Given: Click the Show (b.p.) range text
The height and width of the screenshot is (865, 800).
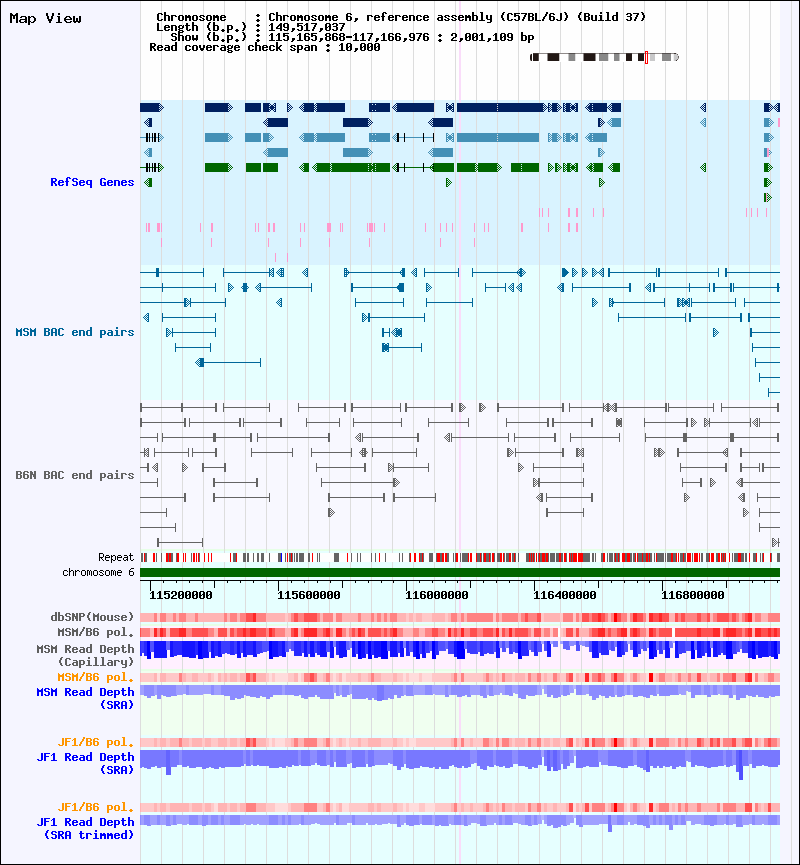Looking at the screenshot, I should [352, 37].
